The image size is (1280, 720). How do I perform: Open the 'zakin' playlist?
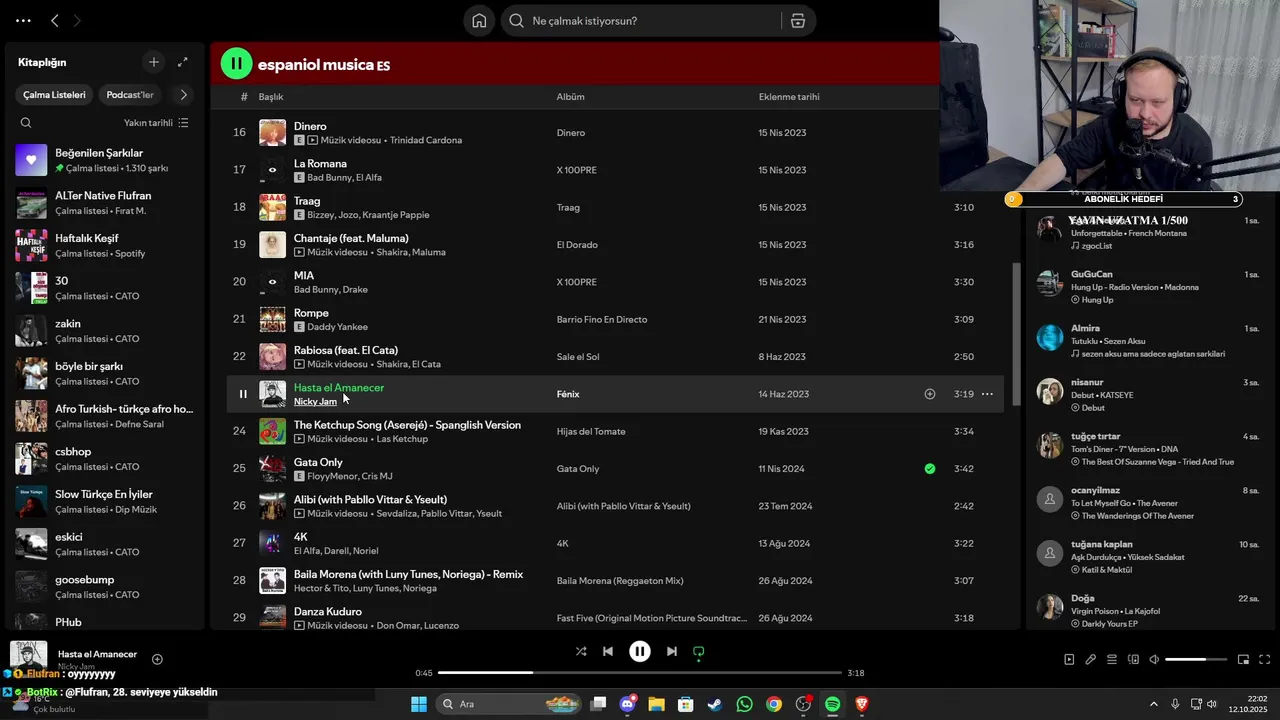coord(105,331)
